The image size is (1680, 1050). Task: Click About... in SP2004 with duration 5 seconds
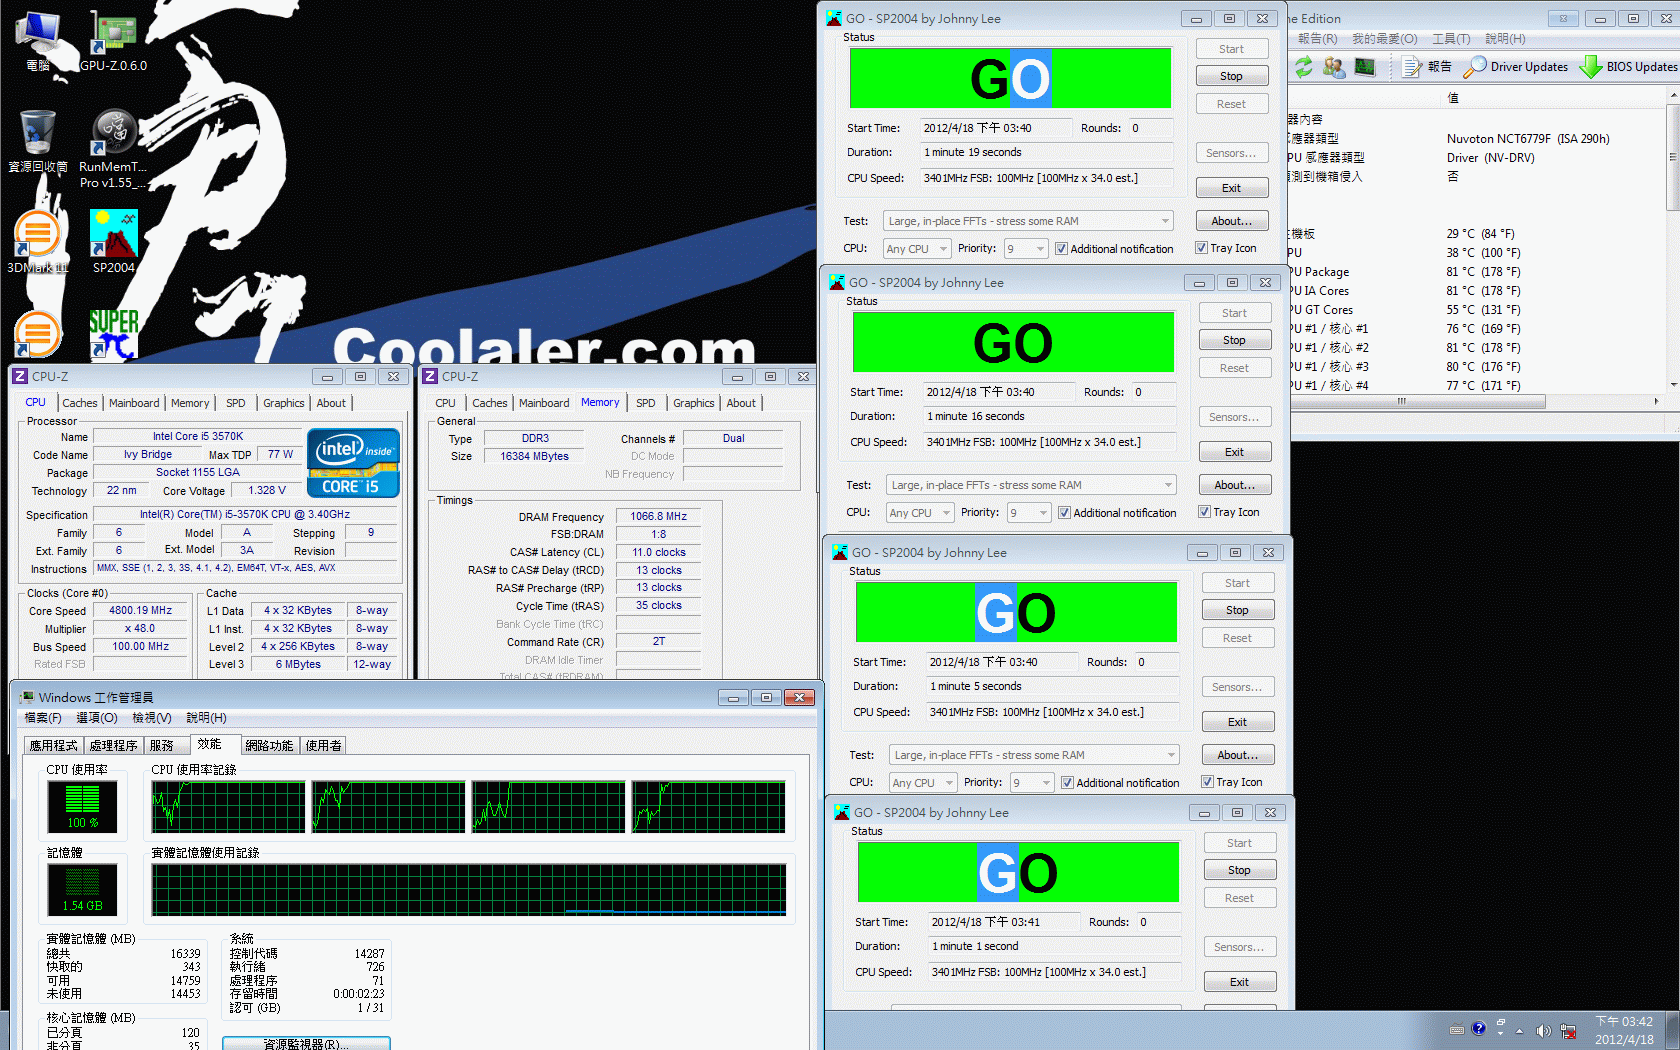pyautogui.click(x=1237, y=755)
